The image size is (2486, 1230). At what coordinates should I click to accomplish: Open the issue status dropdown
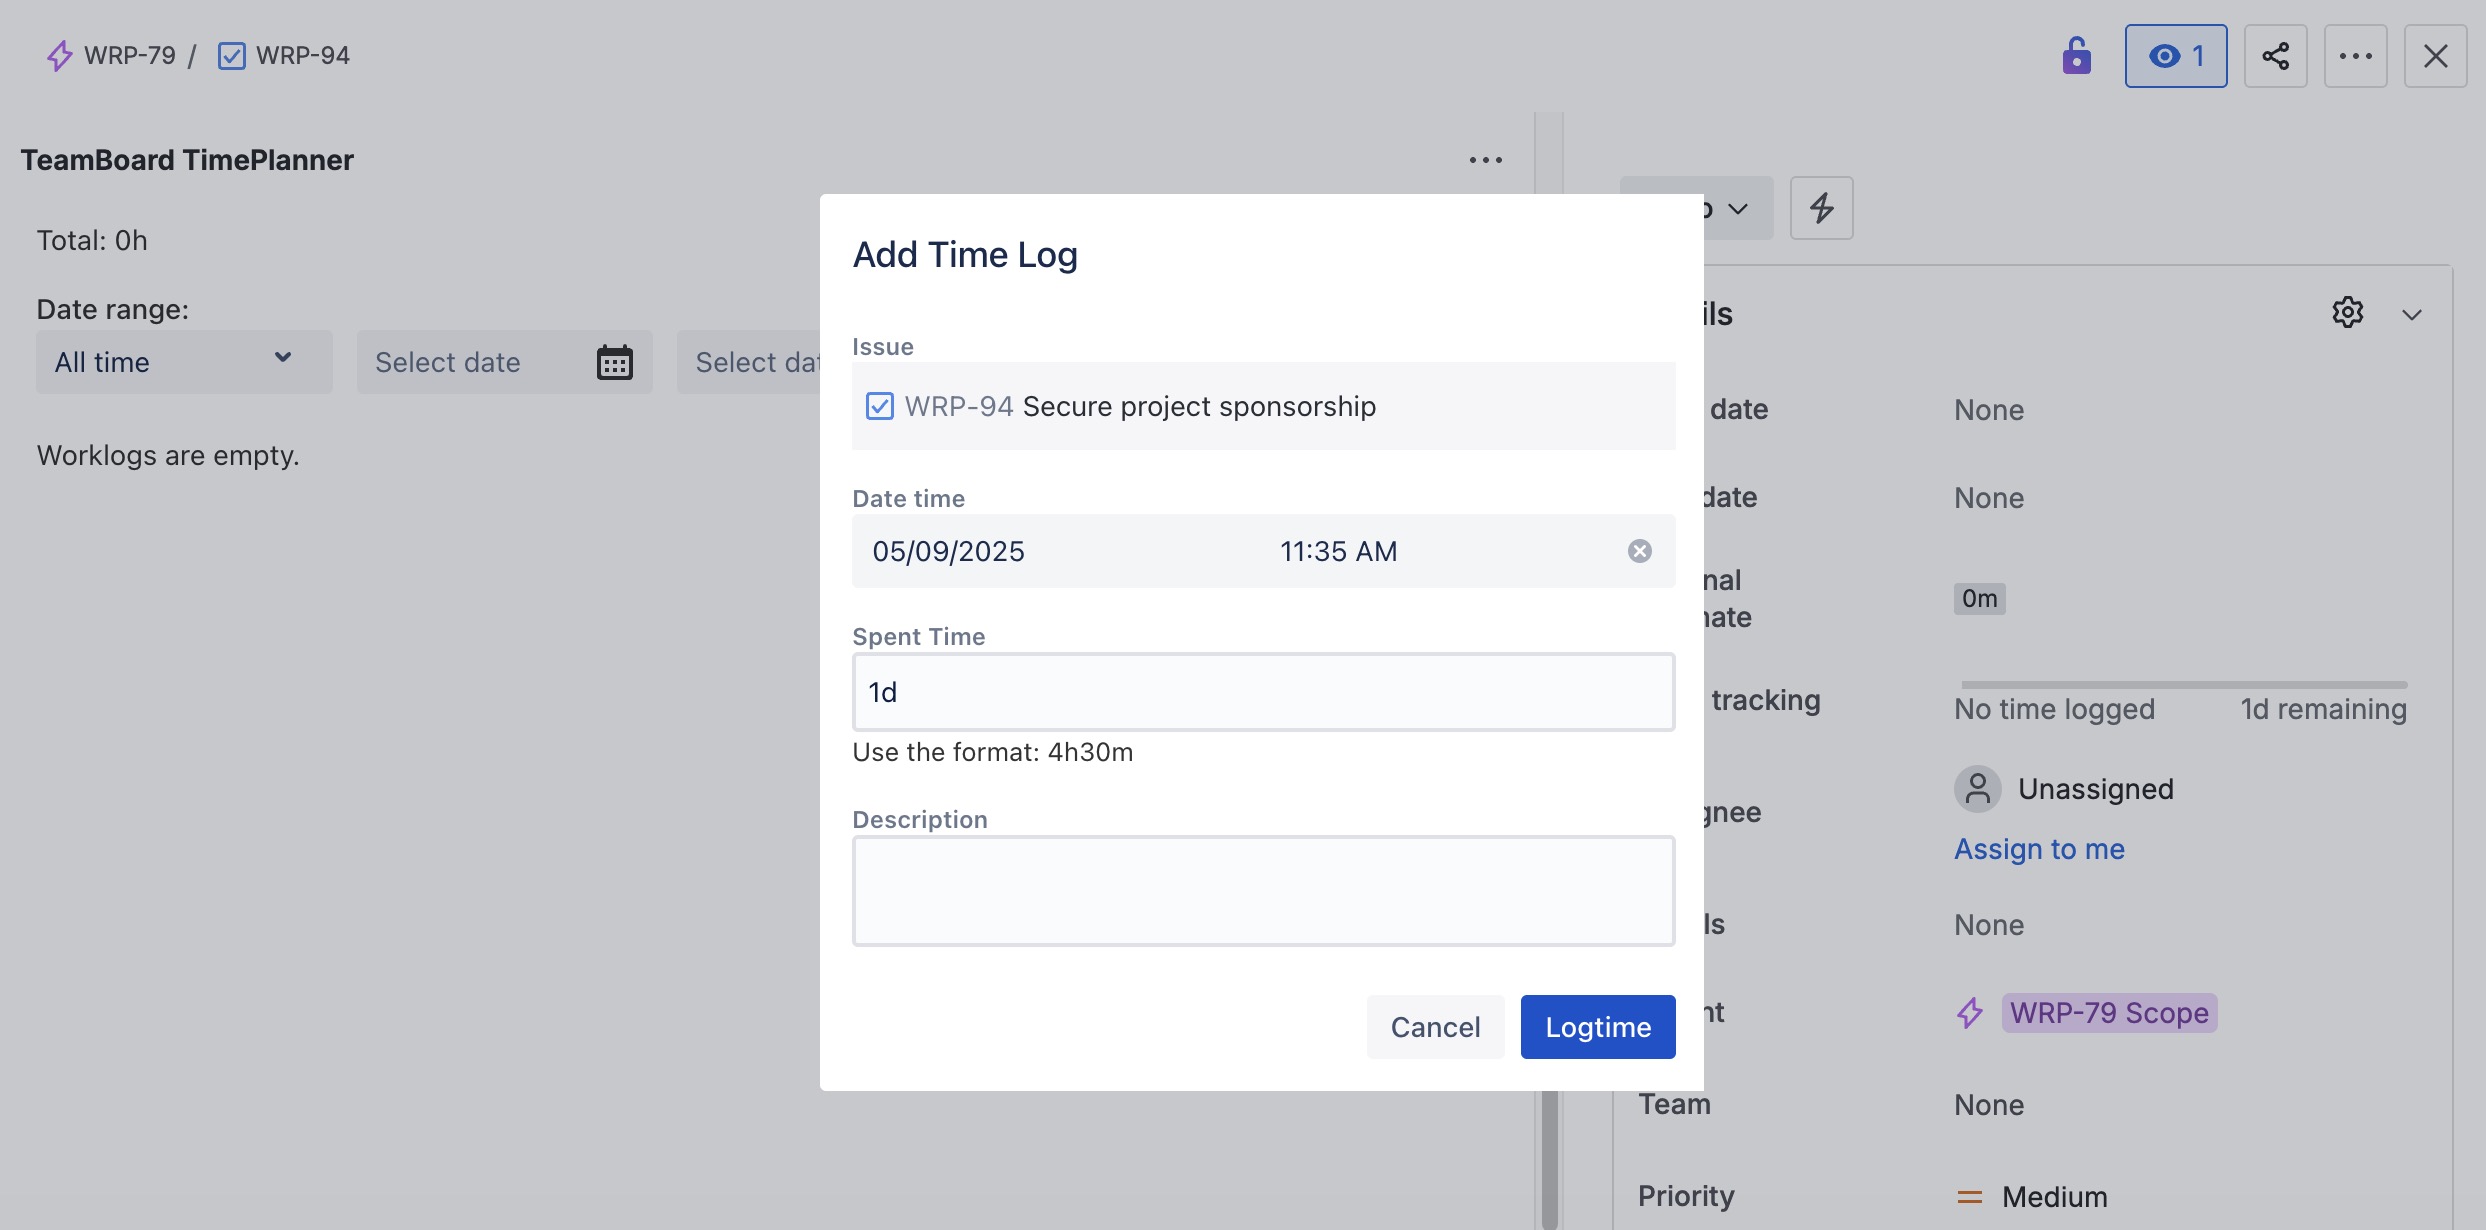1738,208
